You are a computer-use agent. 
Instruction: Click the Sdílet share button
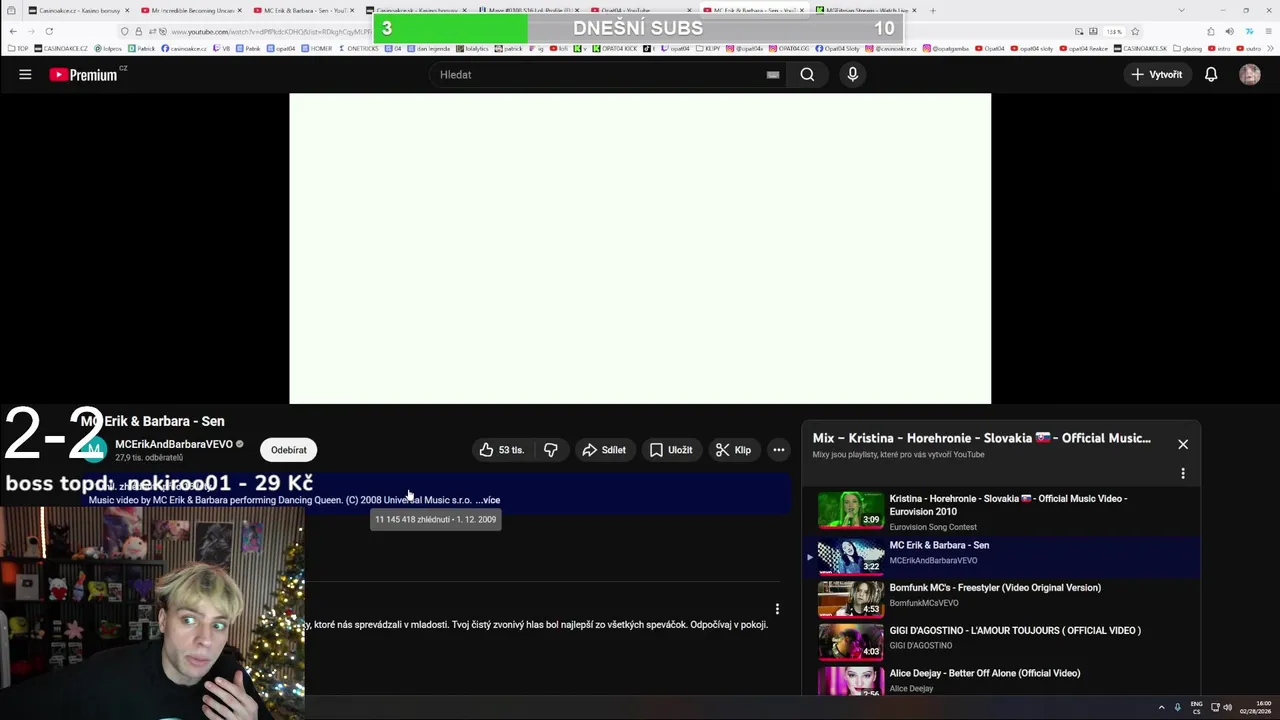click(604, 450)
